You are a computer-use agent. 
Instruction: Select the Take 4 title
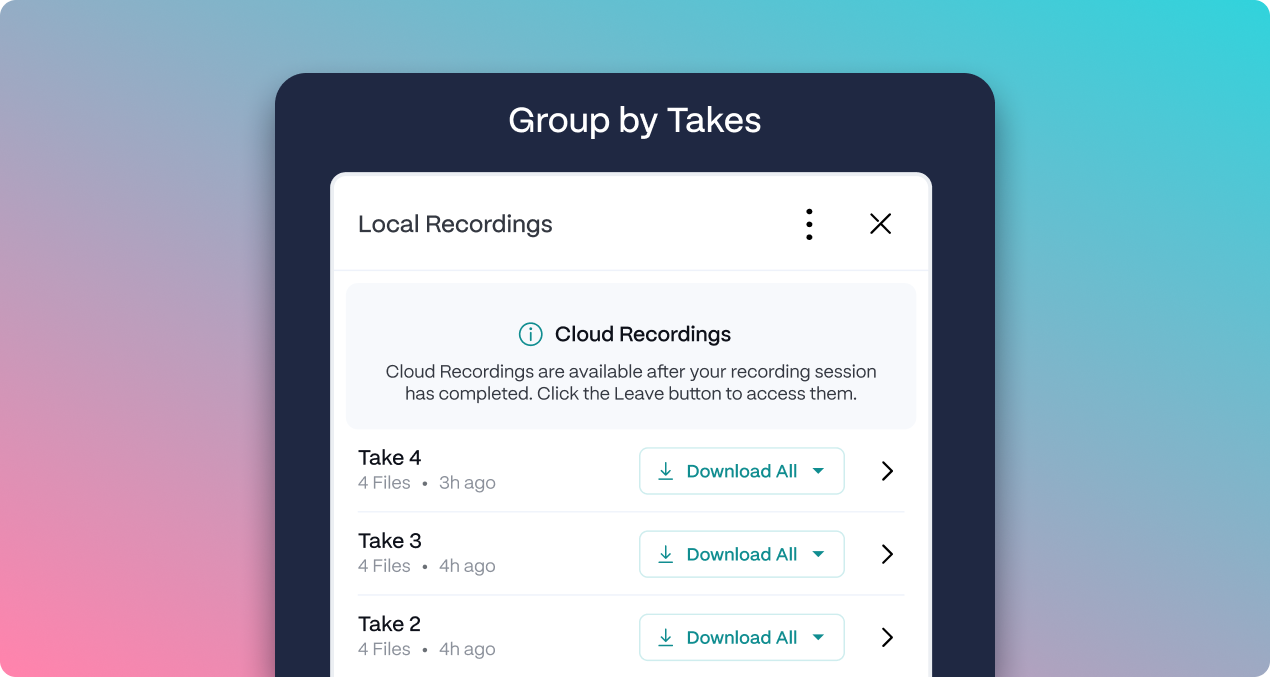coord(390,458)
